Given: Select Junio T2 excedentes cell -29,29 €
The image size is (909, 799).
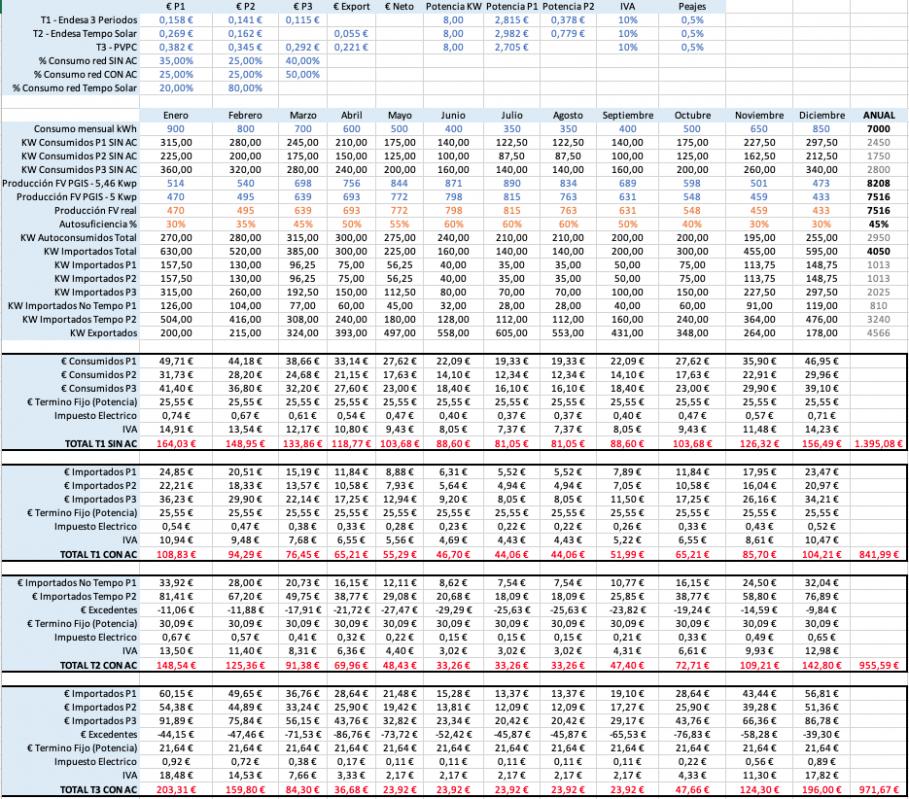Looking at the screenshot, I should (453, 610).
